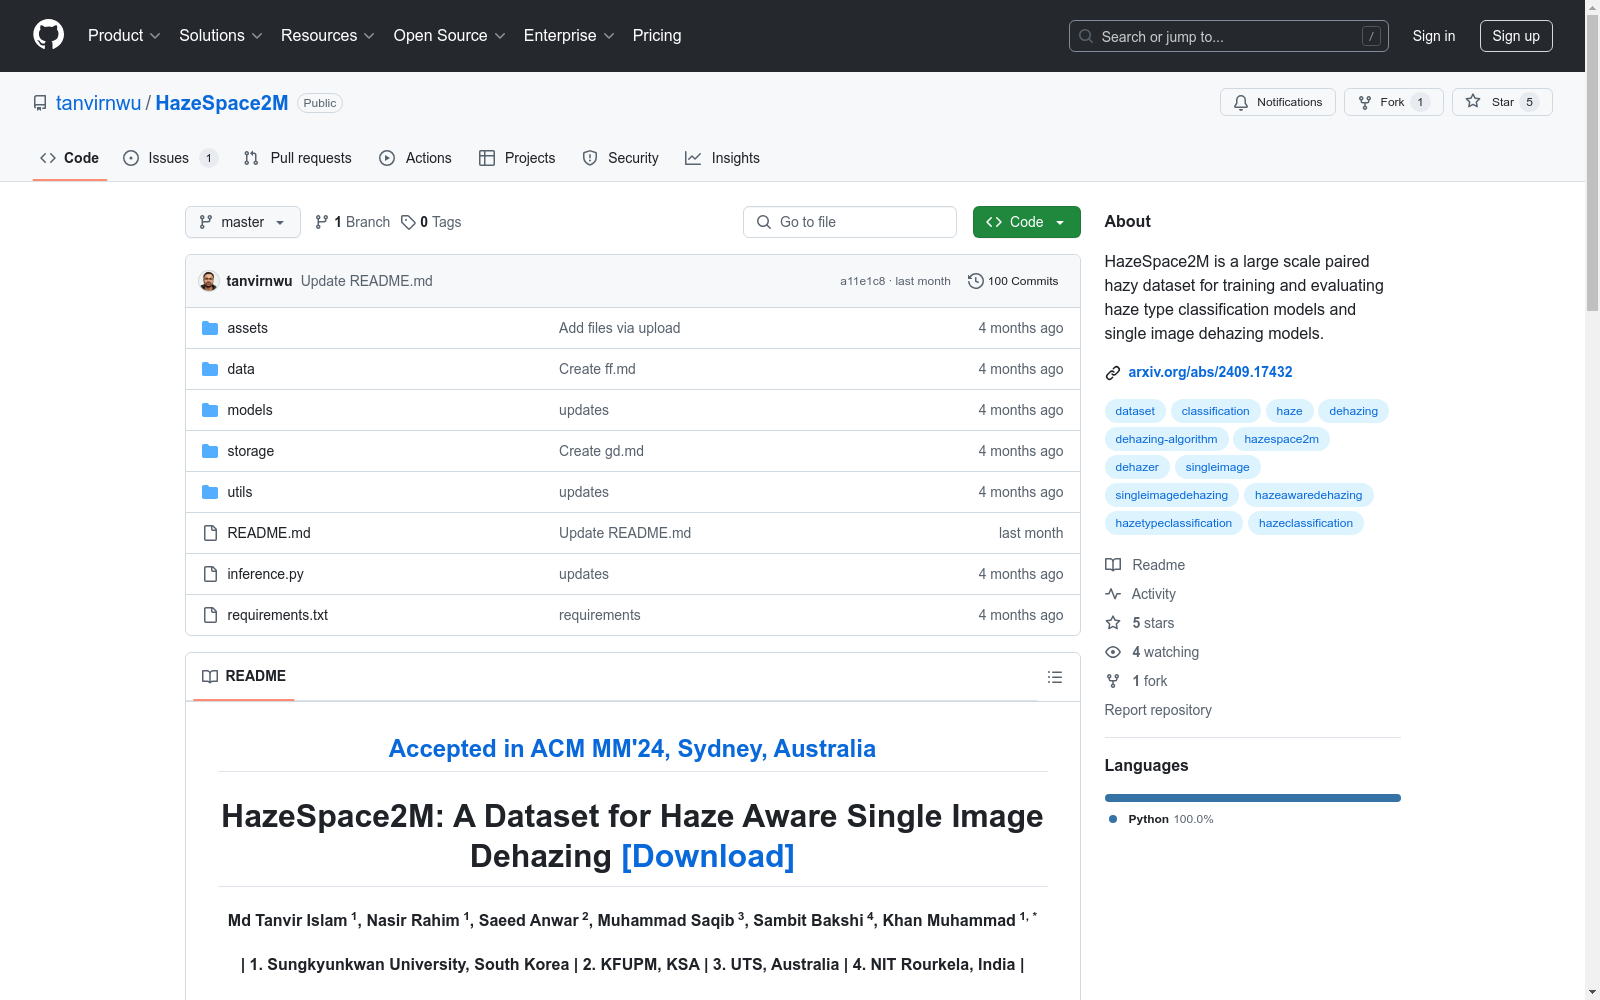The image size is (1600, 1000).
Task: Open the a11e1c8 commit hash
Action: (862, 281)
